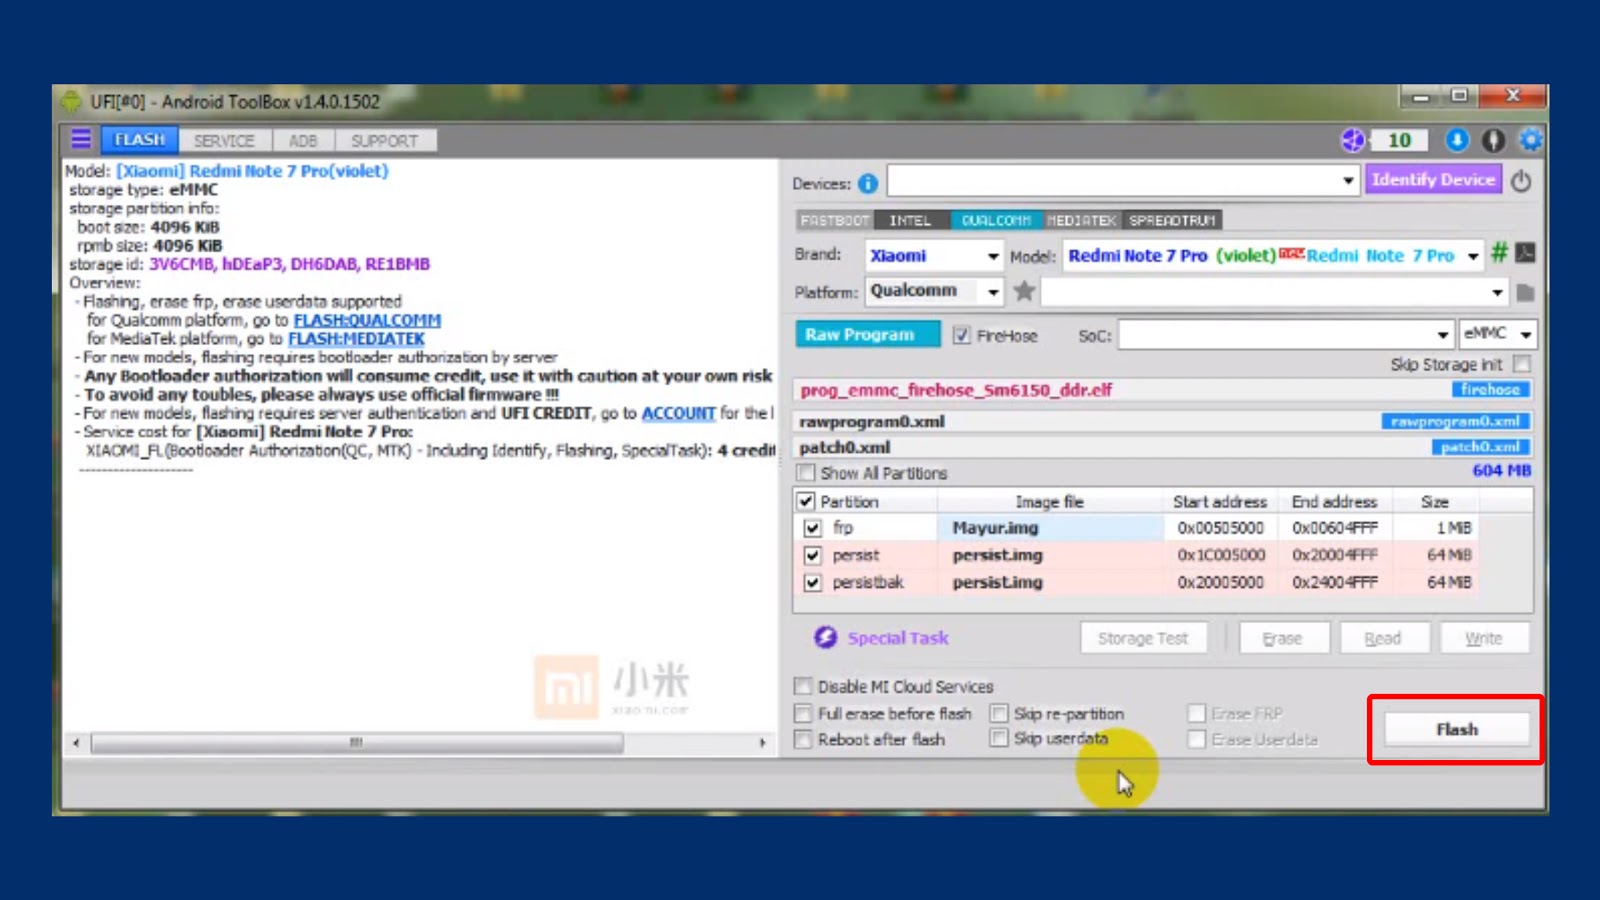Click the Read button
This screenshot has width=1600, height=900.
point(1383,638)
